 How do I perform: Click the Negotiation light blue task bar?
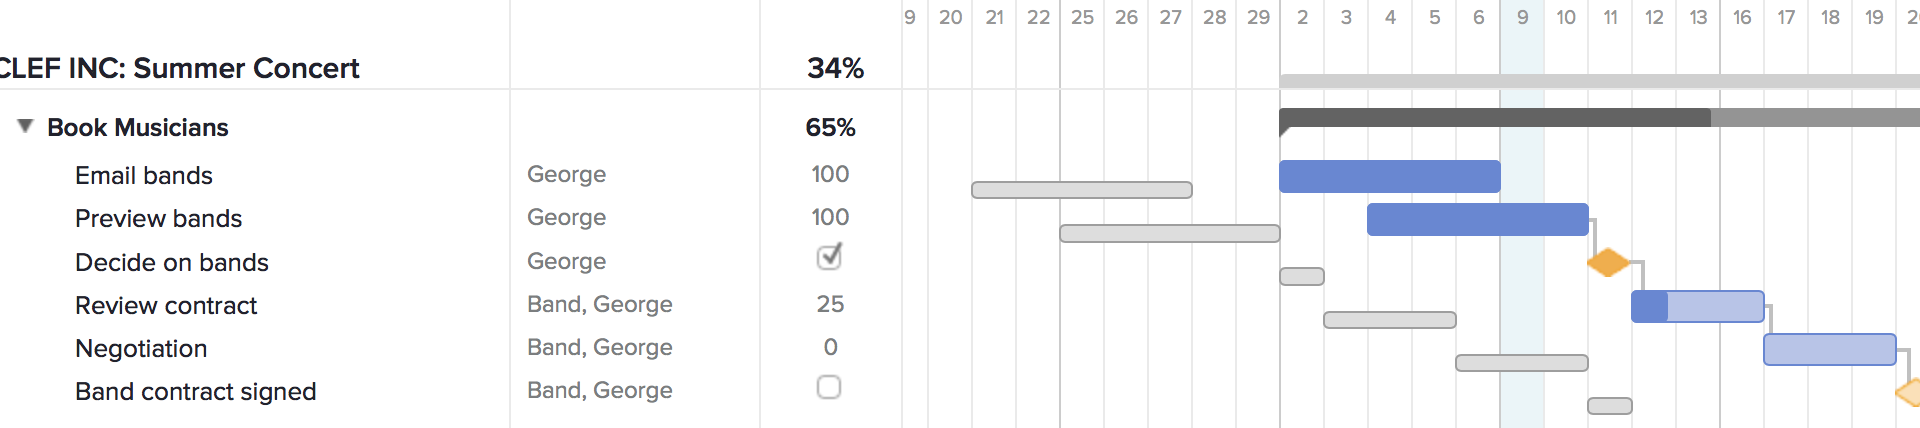[1829, 349]
